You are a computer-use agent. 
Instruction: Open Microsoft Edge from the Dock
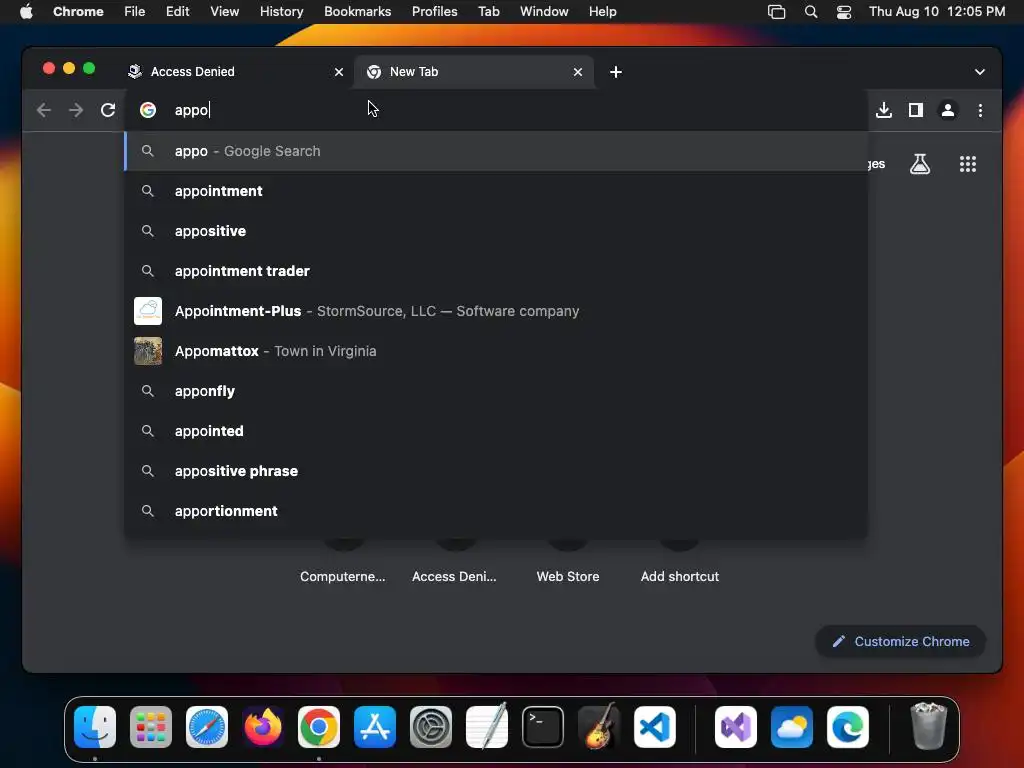(x=848, y=727)
